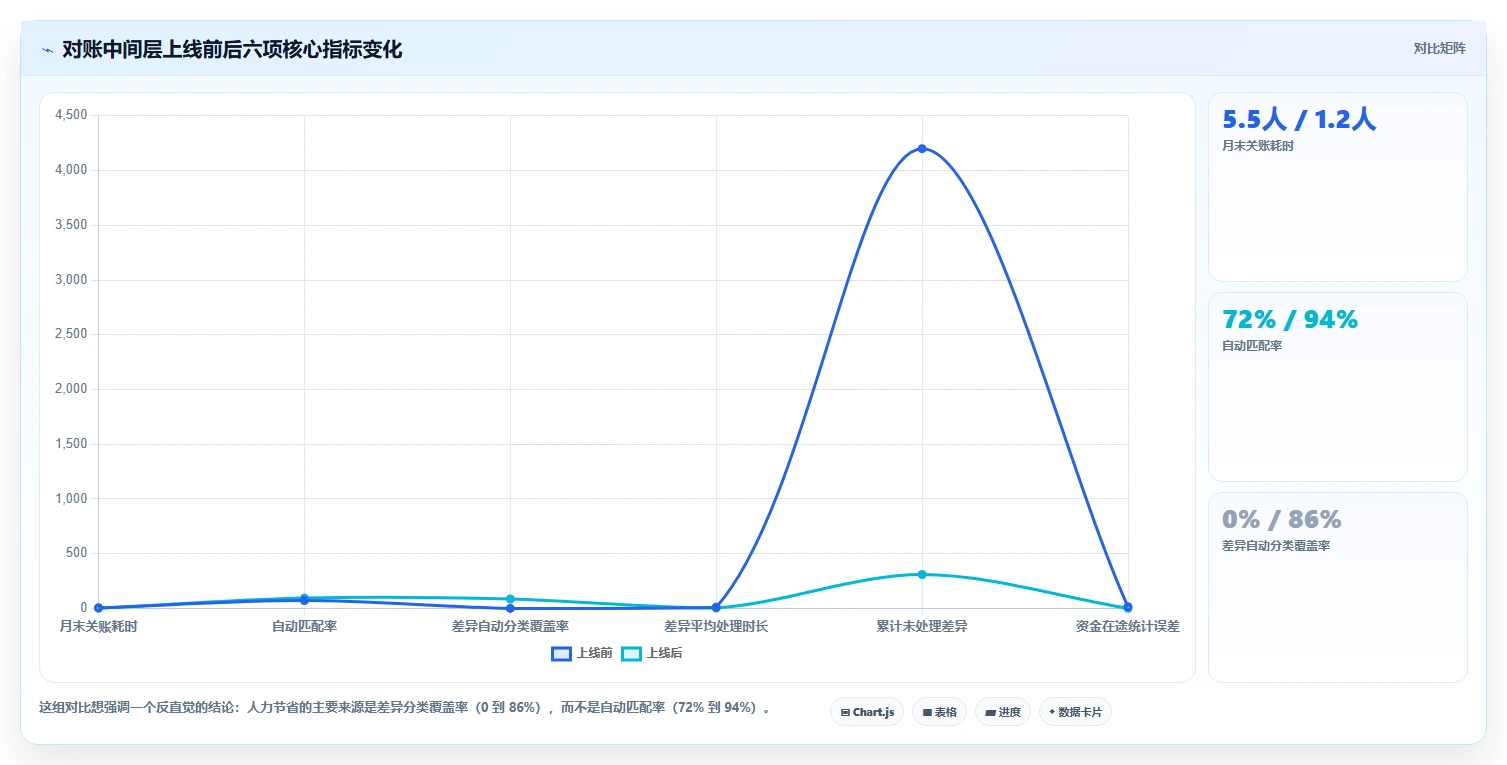
Task: Click the 差异自动分类覆盖率 caption in the third card
Action: pyautogui.click(x=1275, y=546)
